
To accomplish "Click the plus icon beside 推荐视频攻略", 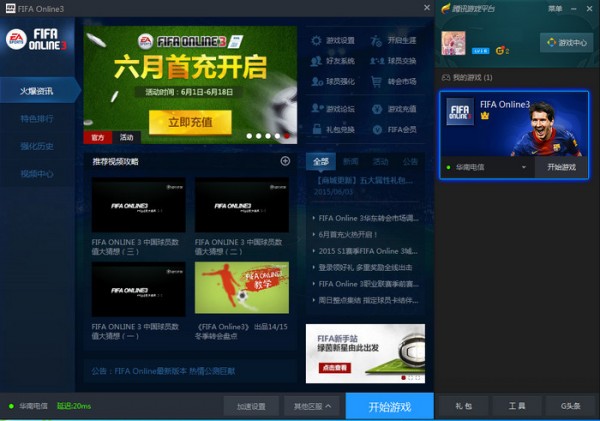I will tap(285, 161).
